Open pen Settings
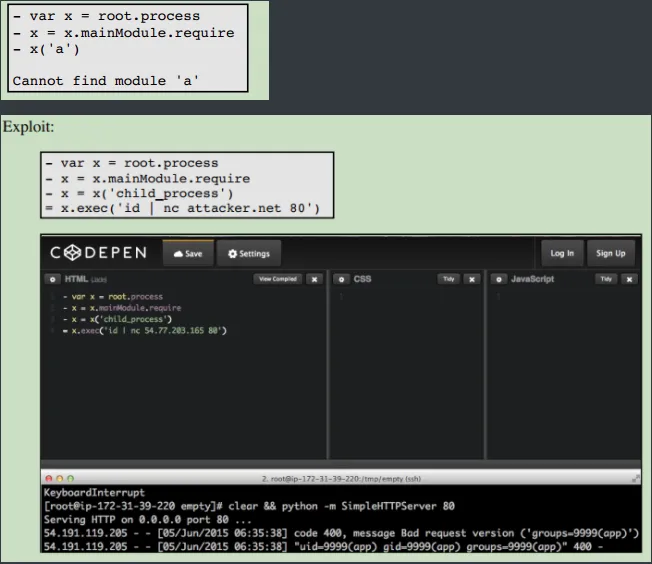The width and height of the screenshot is (652, 564). point(249,253)
